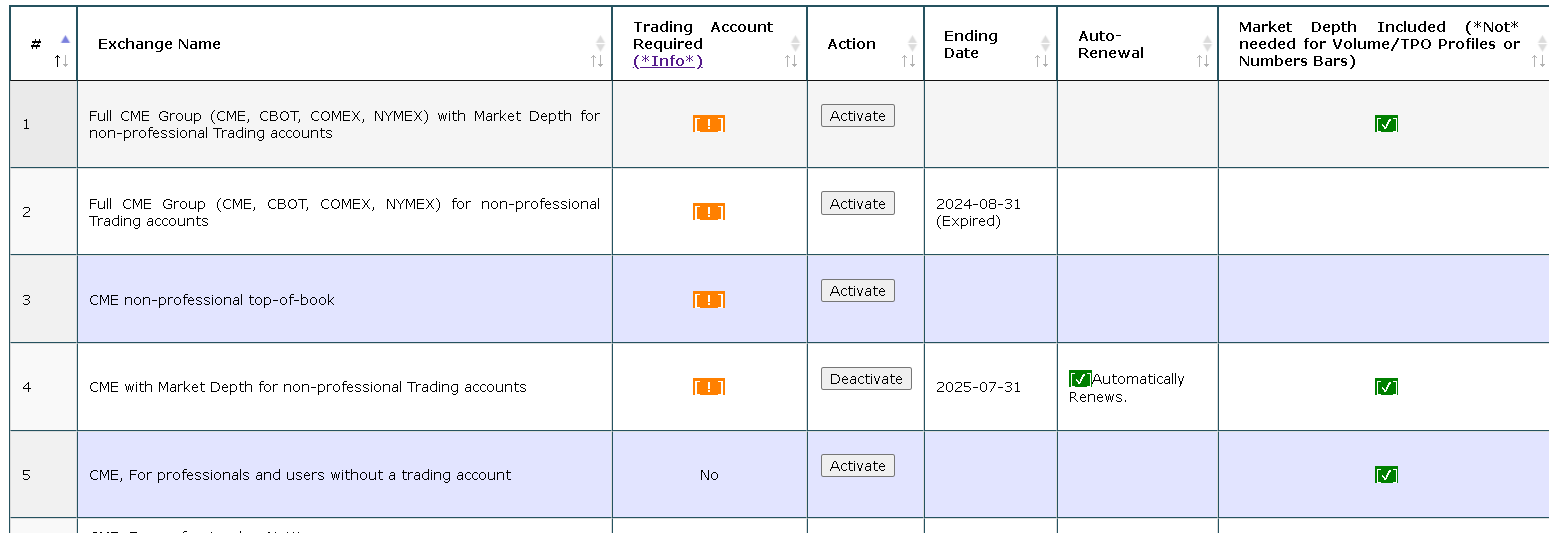Image resolution: width=1549 pixels, height=533 pixels.
Task: Toggle the Automatically Renews checkbox
Action: 1080,379
